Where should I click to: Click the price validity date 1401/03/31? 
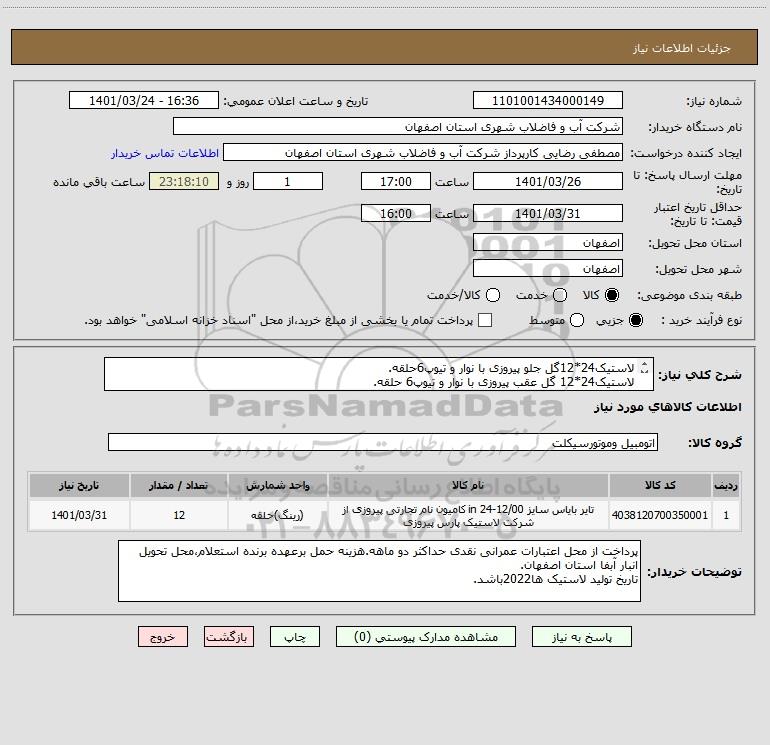click(548, 213)
